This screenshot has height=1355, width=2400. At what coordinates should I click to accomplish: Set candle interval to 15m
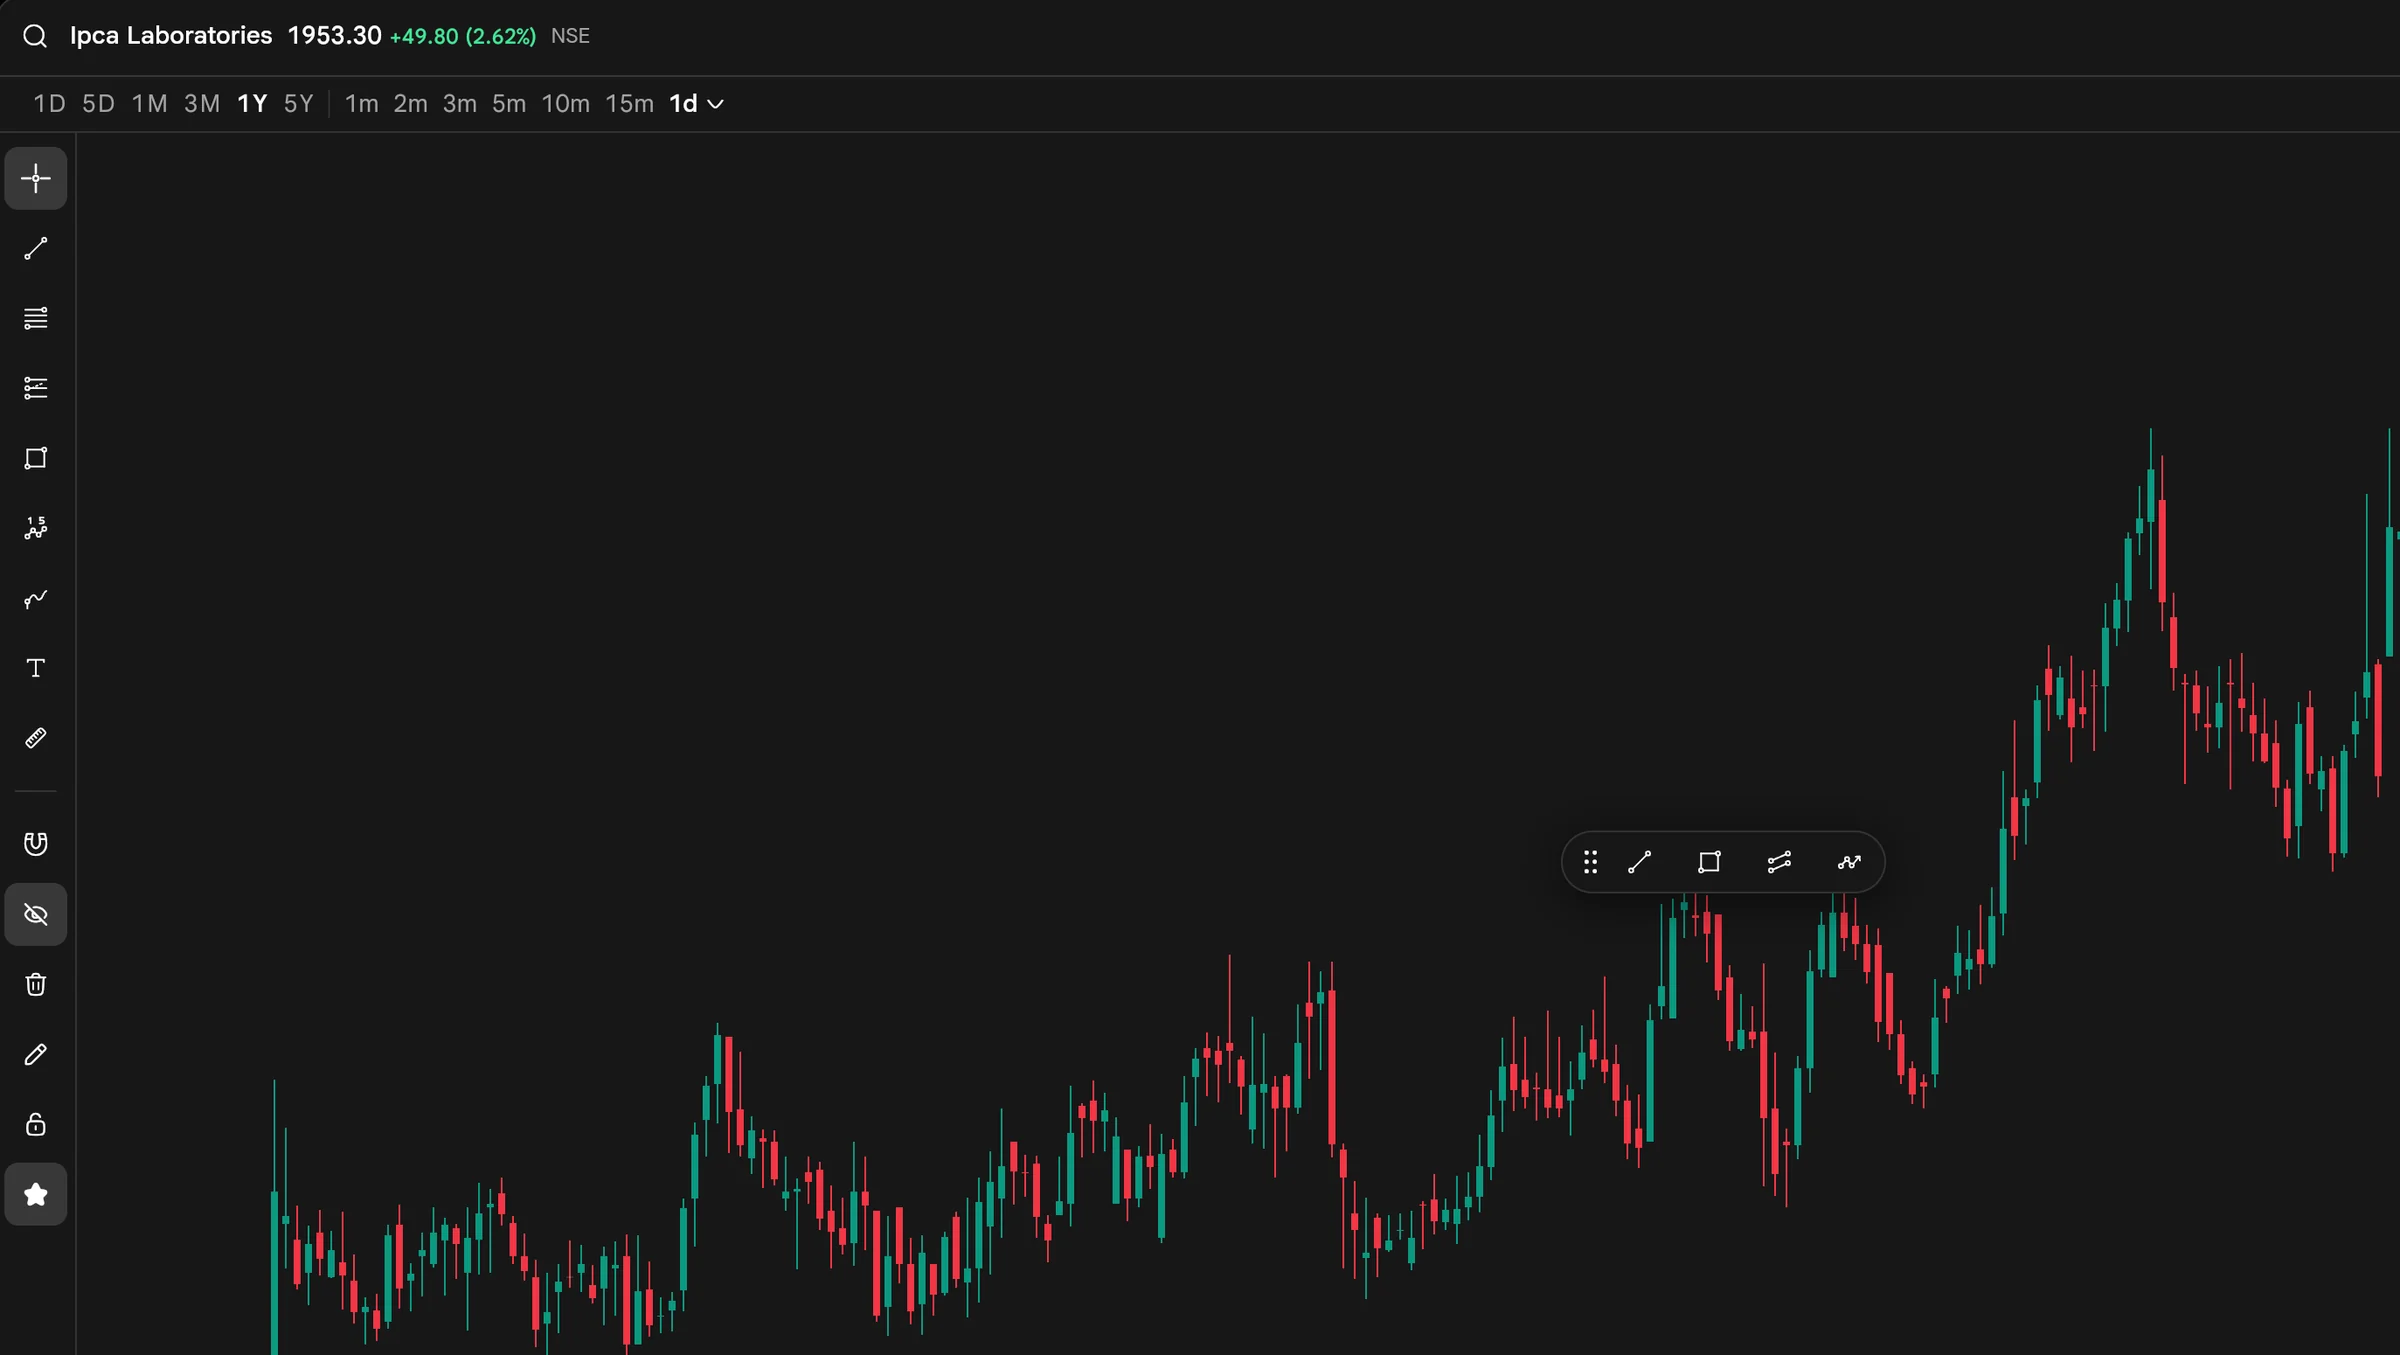pos(629,104)
